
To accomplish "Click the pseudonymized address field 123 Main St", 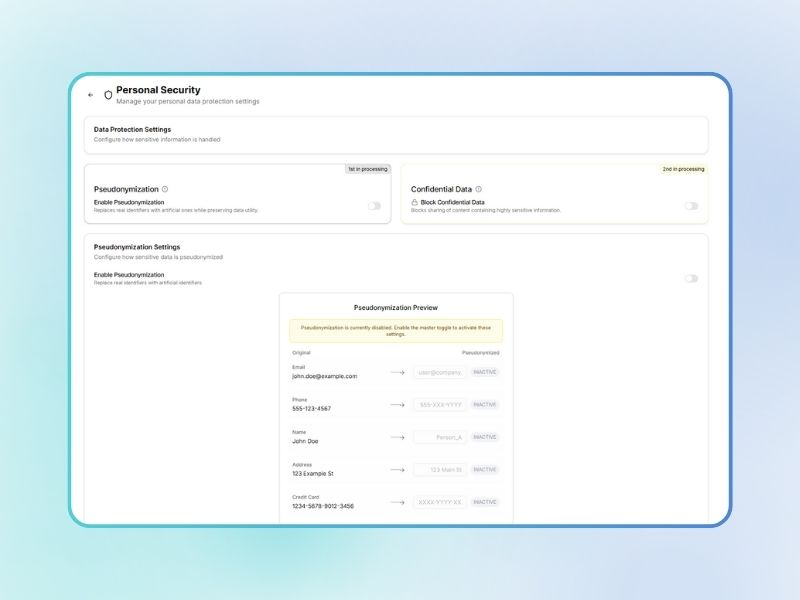I will [x=440, y=470].
